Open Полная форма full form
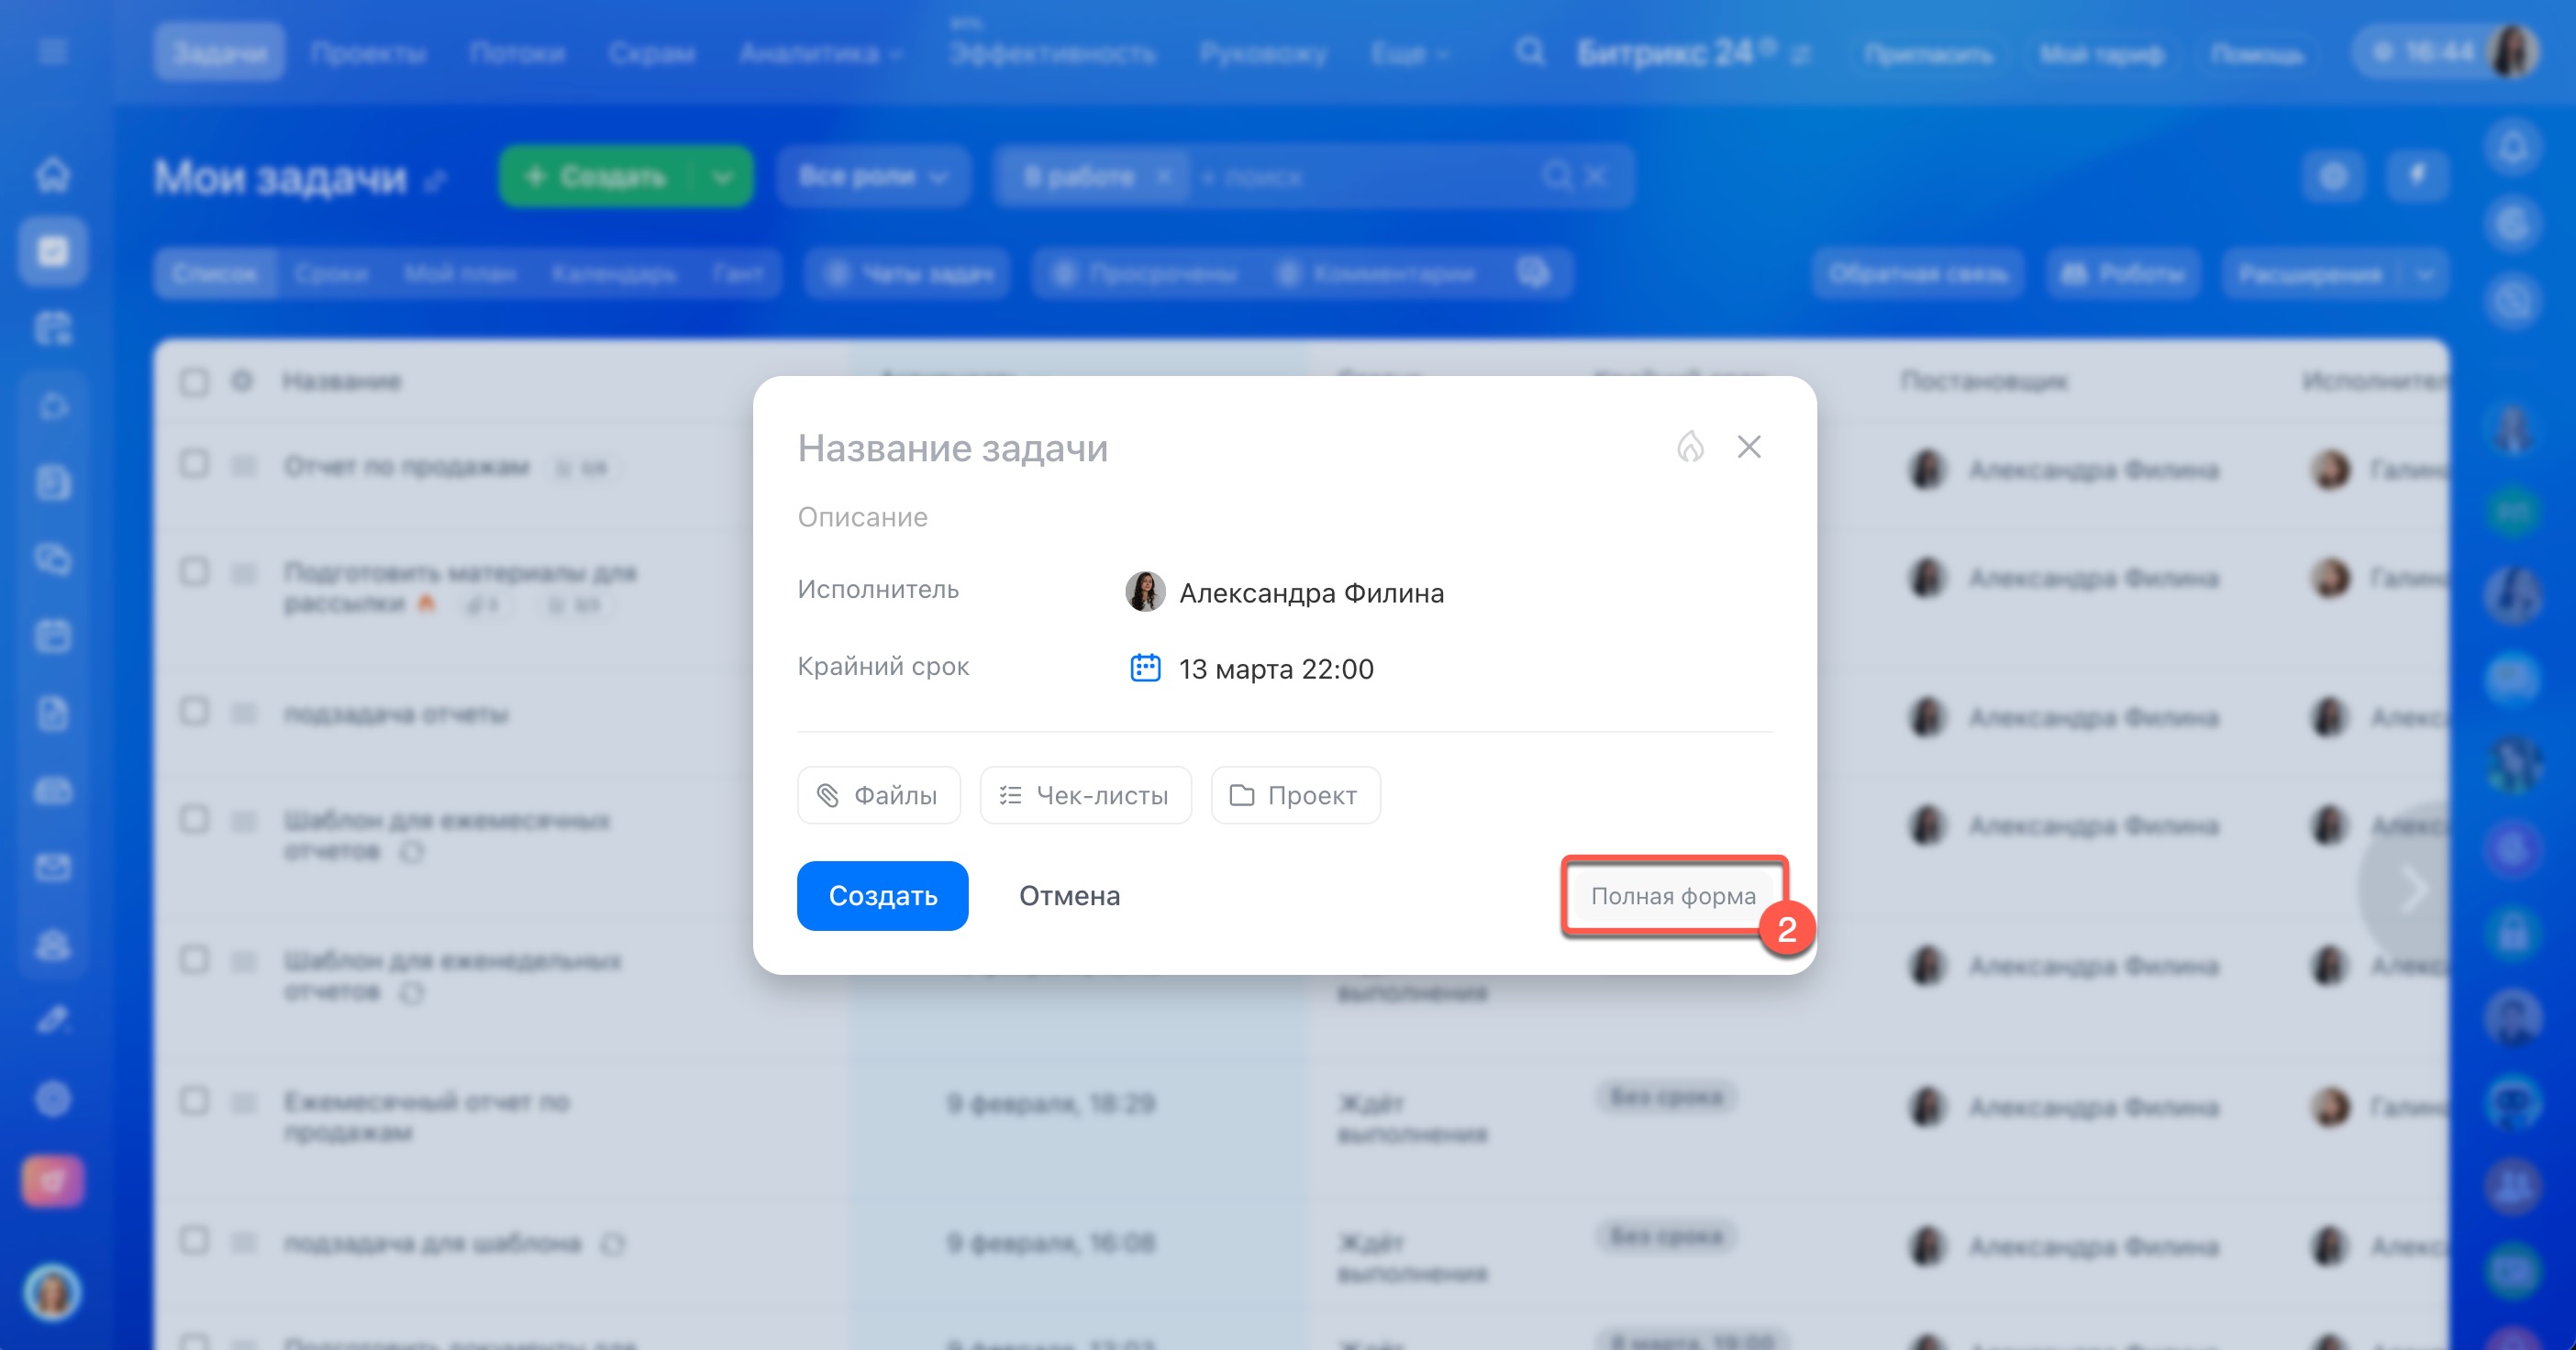This screenshot has width=2576, height=1350. coord(1673,896)
